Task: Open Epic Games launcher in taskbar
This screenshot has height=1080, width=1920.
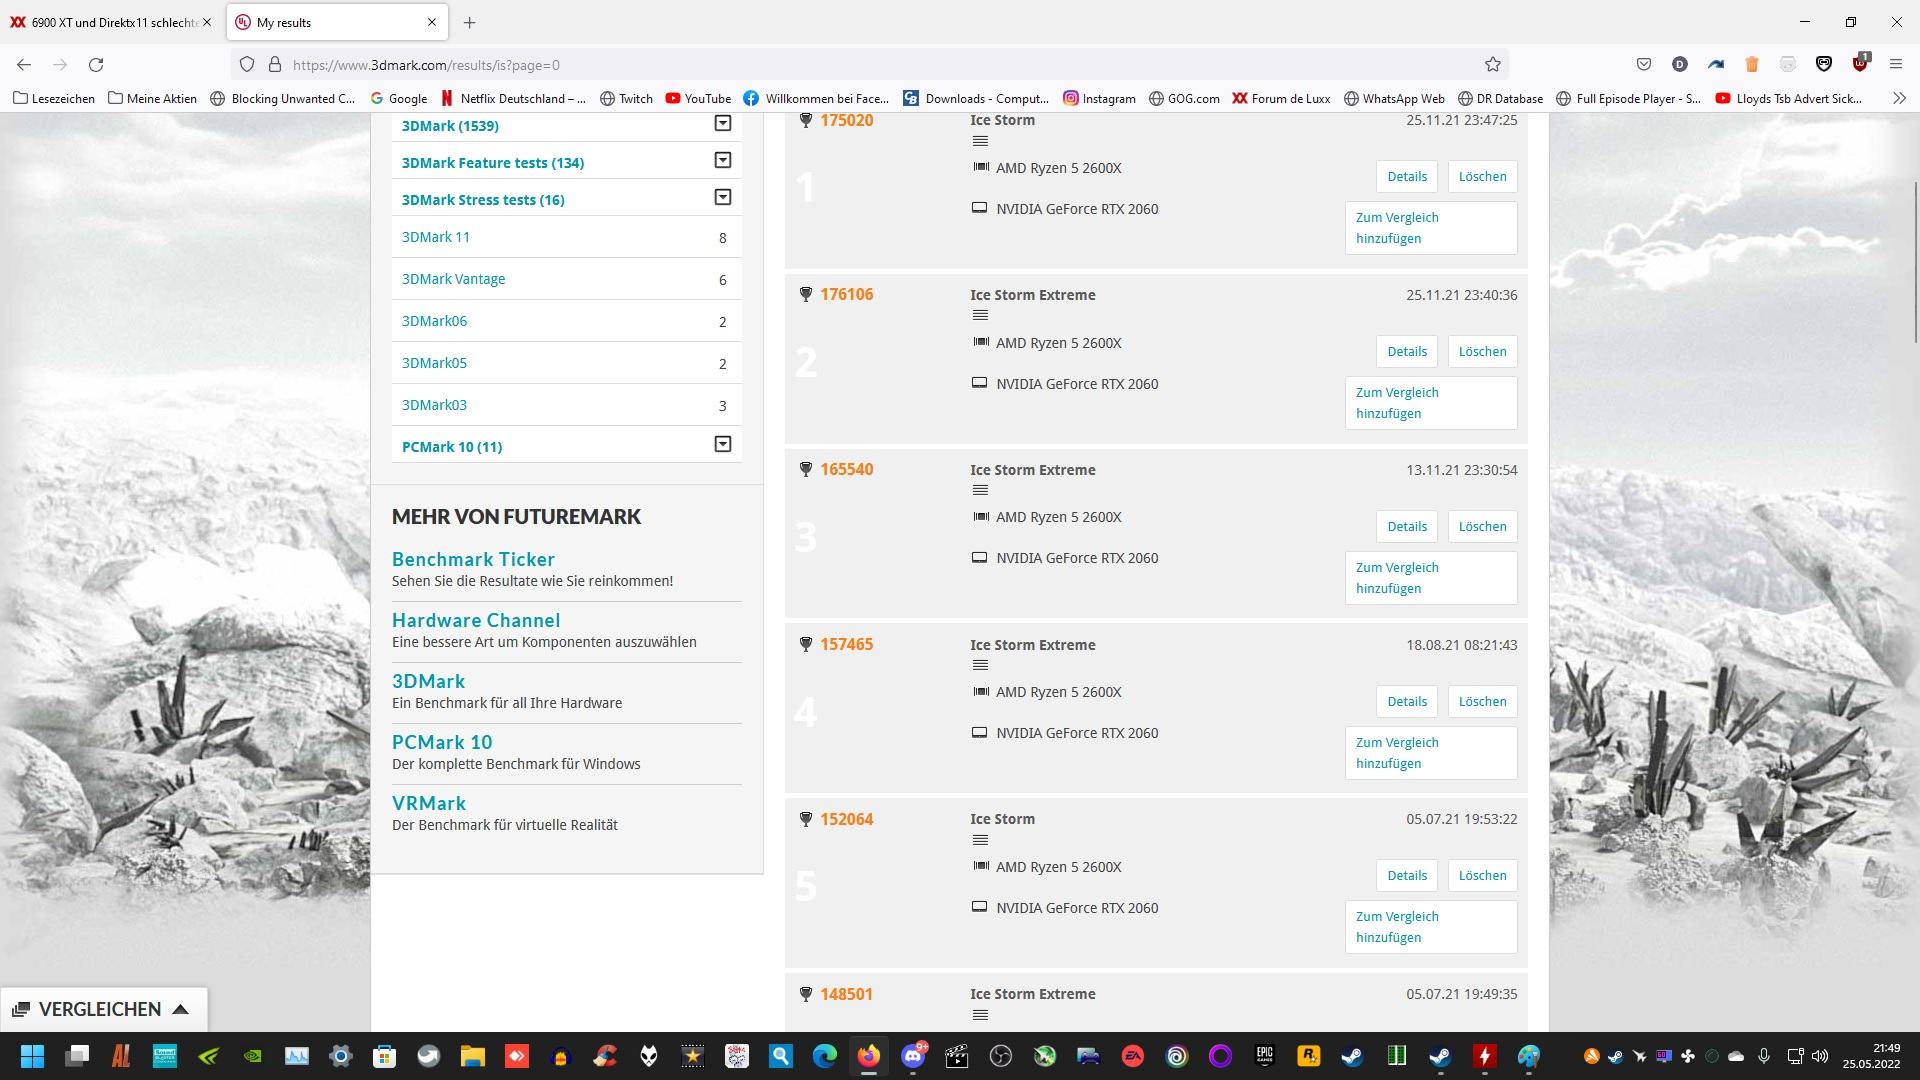Action: 1264,1056
